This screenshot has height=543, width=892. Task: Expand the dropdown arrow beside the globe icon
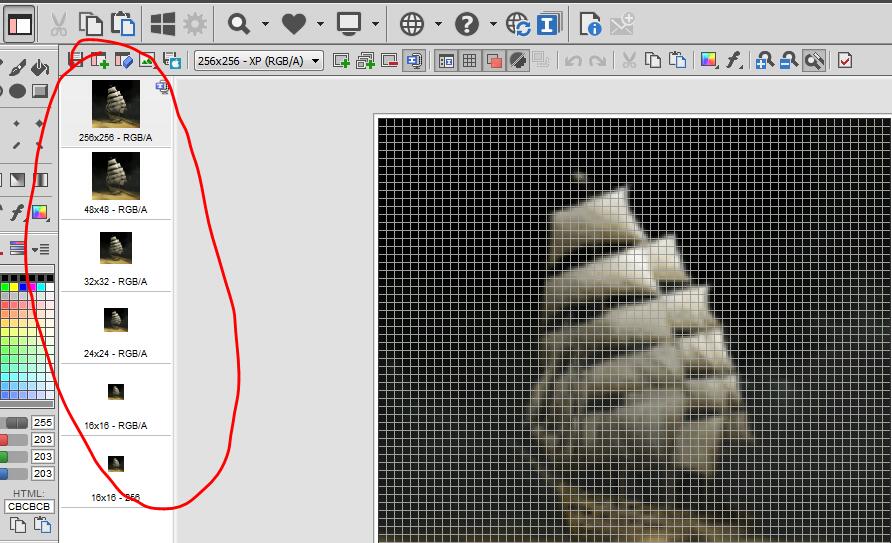click(x=438, y=24)
